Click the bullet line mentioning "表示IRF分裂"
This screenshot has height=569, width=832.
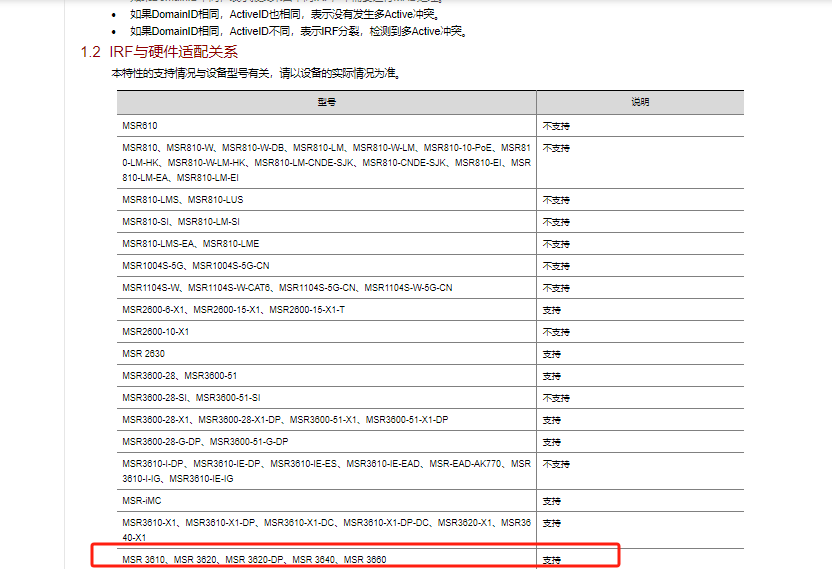coord(299,31)
